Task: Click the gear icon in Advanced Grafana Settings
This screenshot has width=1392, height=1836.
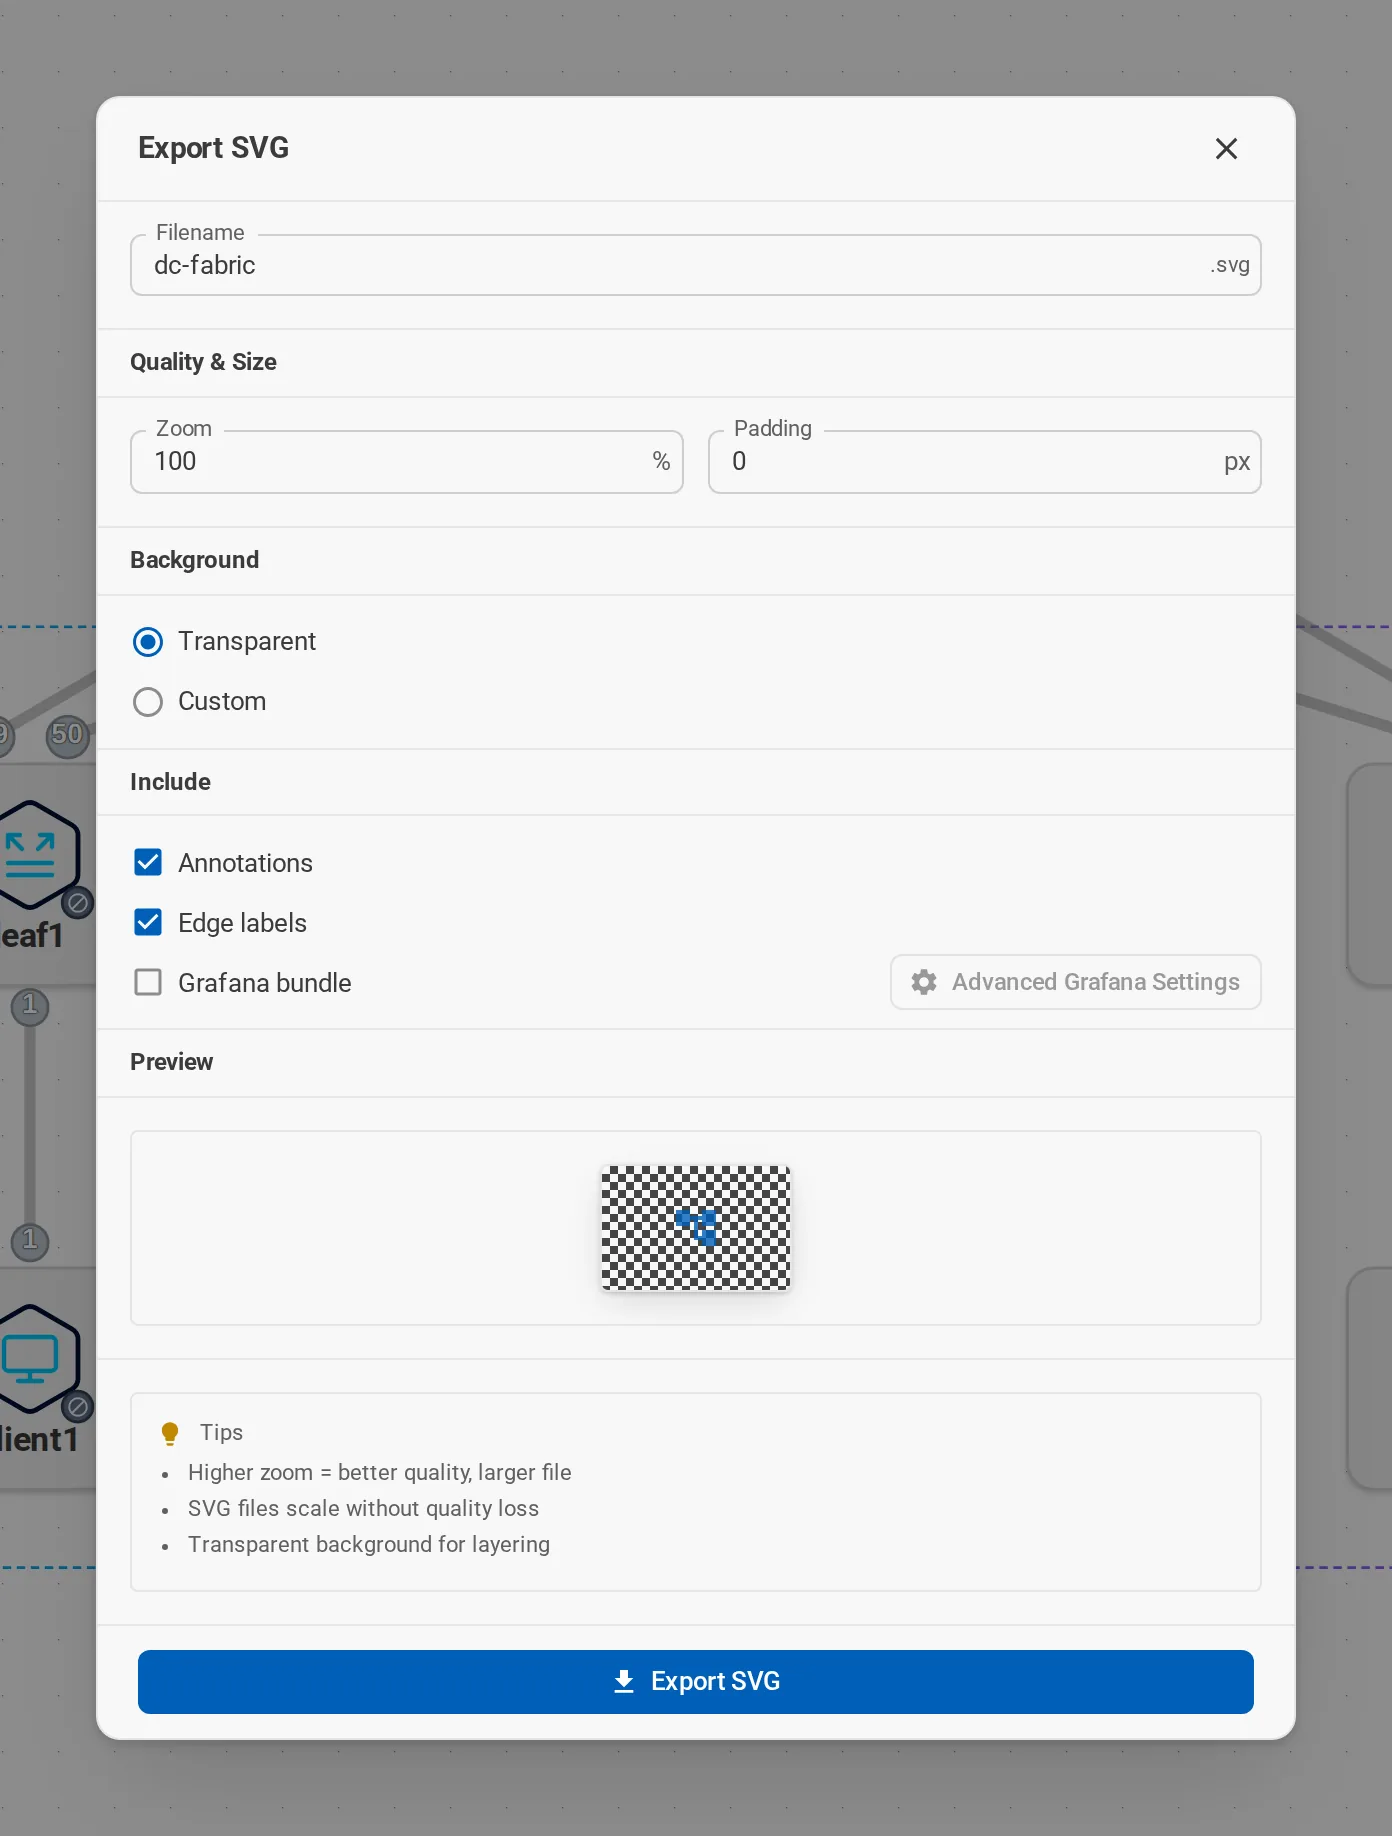Action: (924, 982)
